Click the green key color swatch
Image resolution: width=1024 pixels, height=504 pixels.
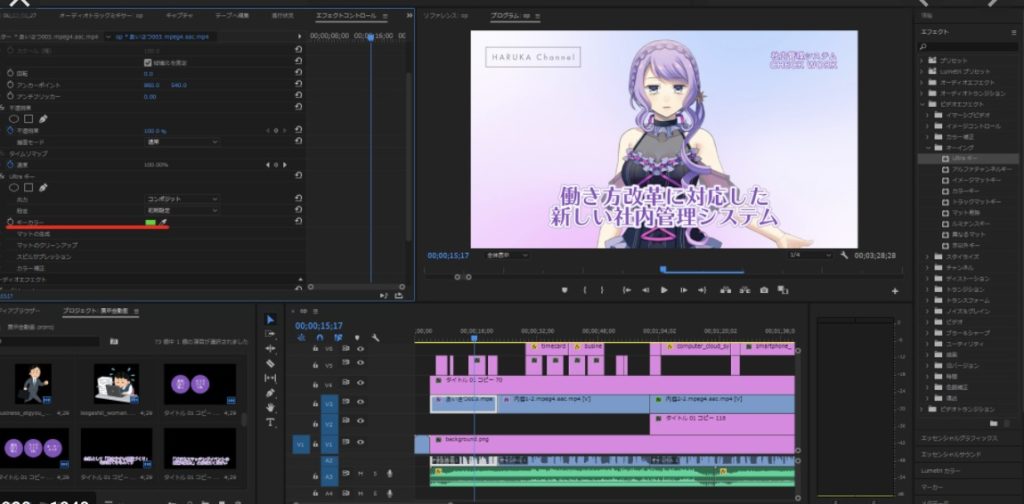[x=151, y=223]
